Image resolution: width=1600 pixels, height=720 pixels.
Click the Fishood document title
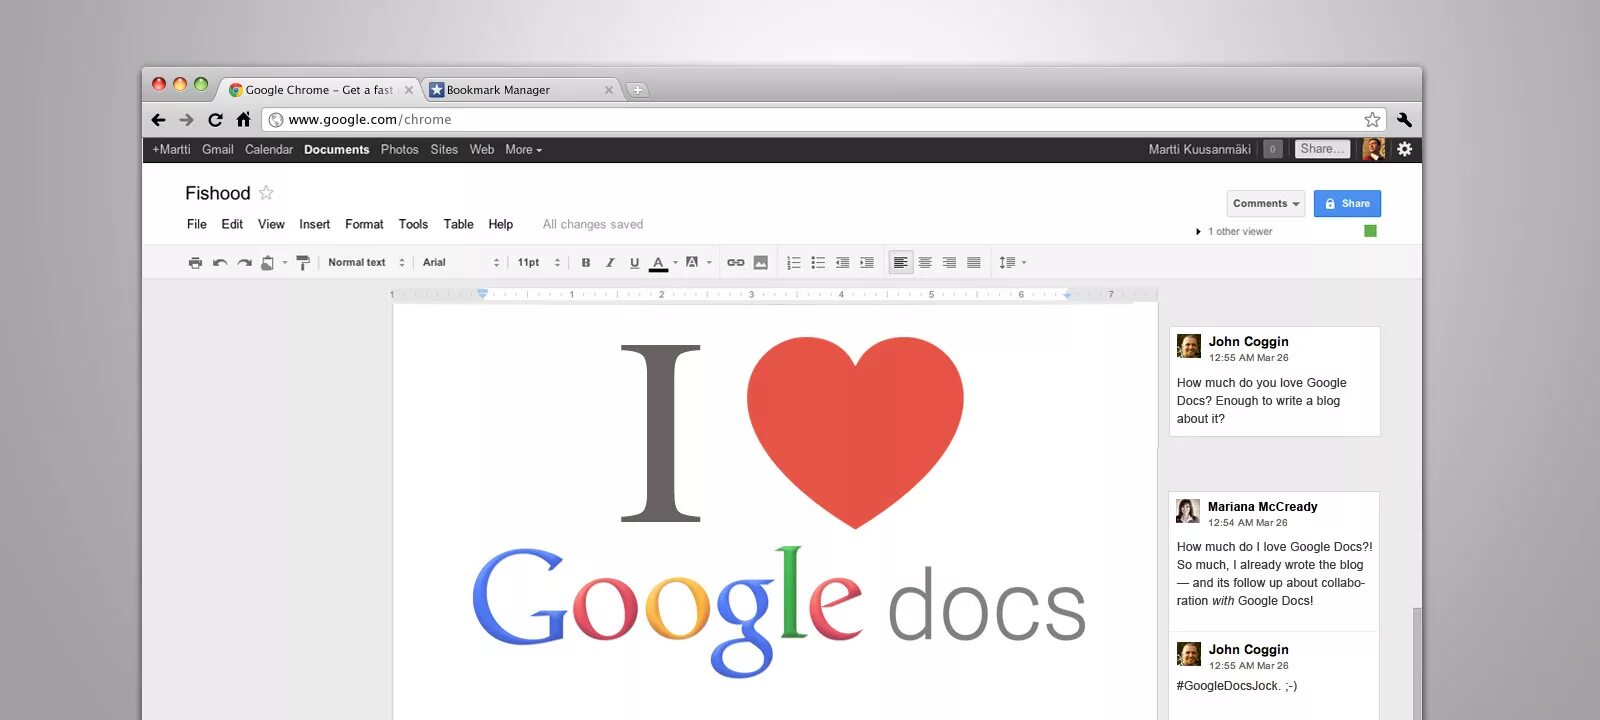point(217,193)
